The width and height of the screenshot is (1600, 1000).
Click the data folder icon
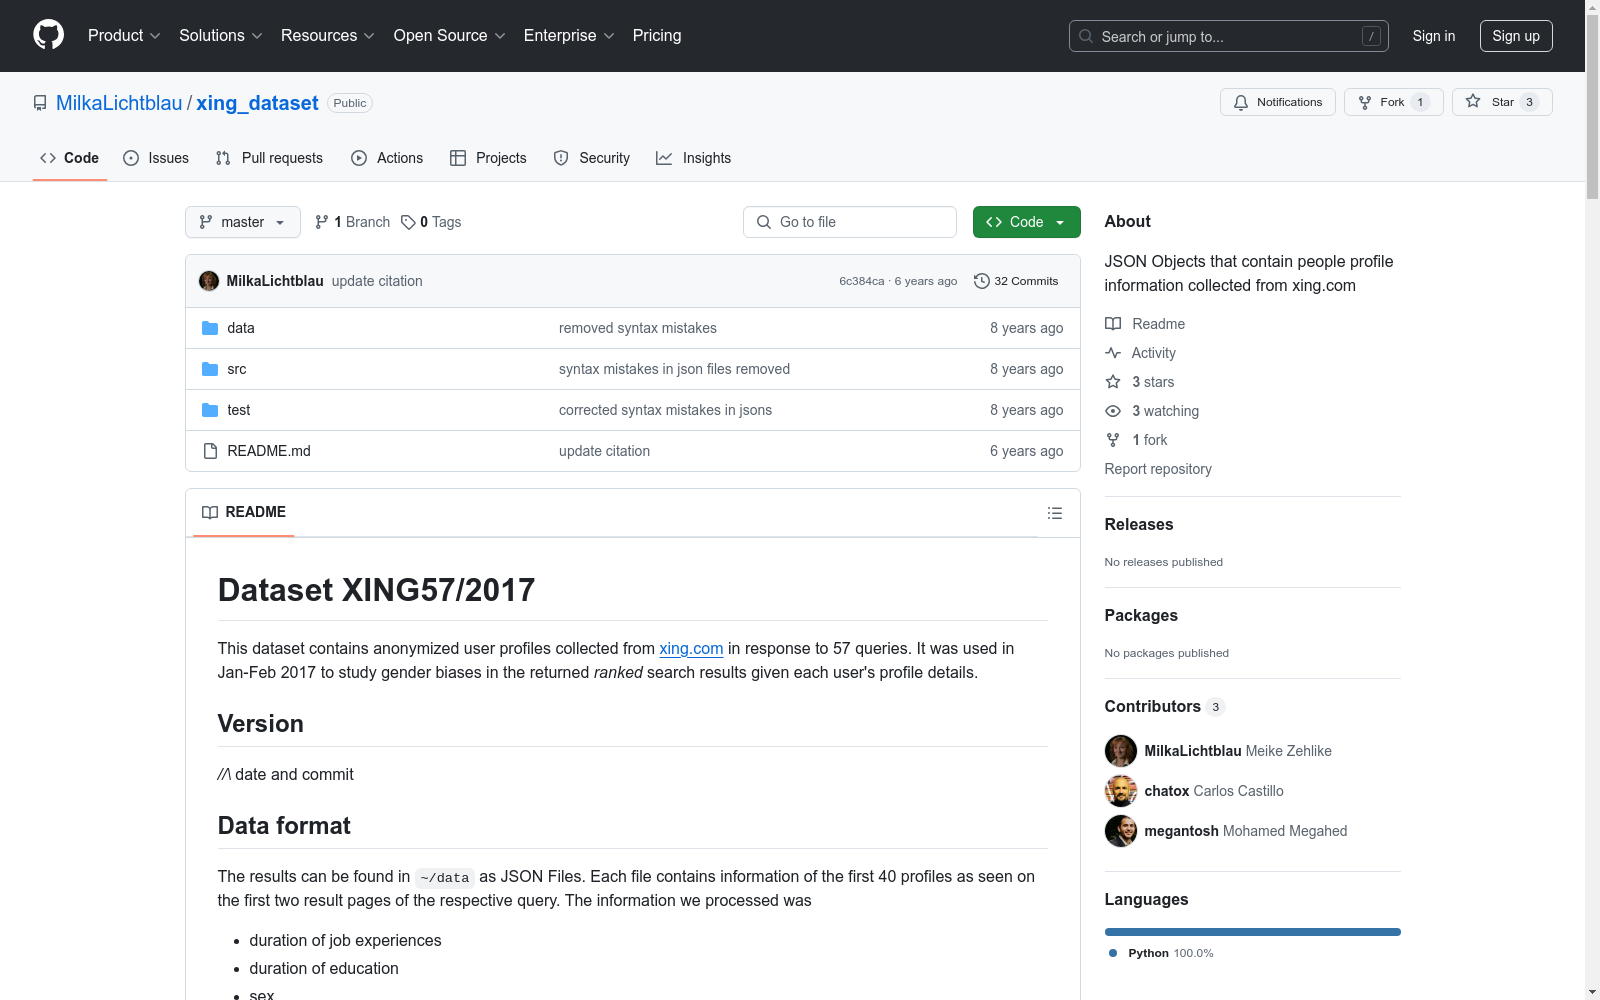[x=210, y=328]
